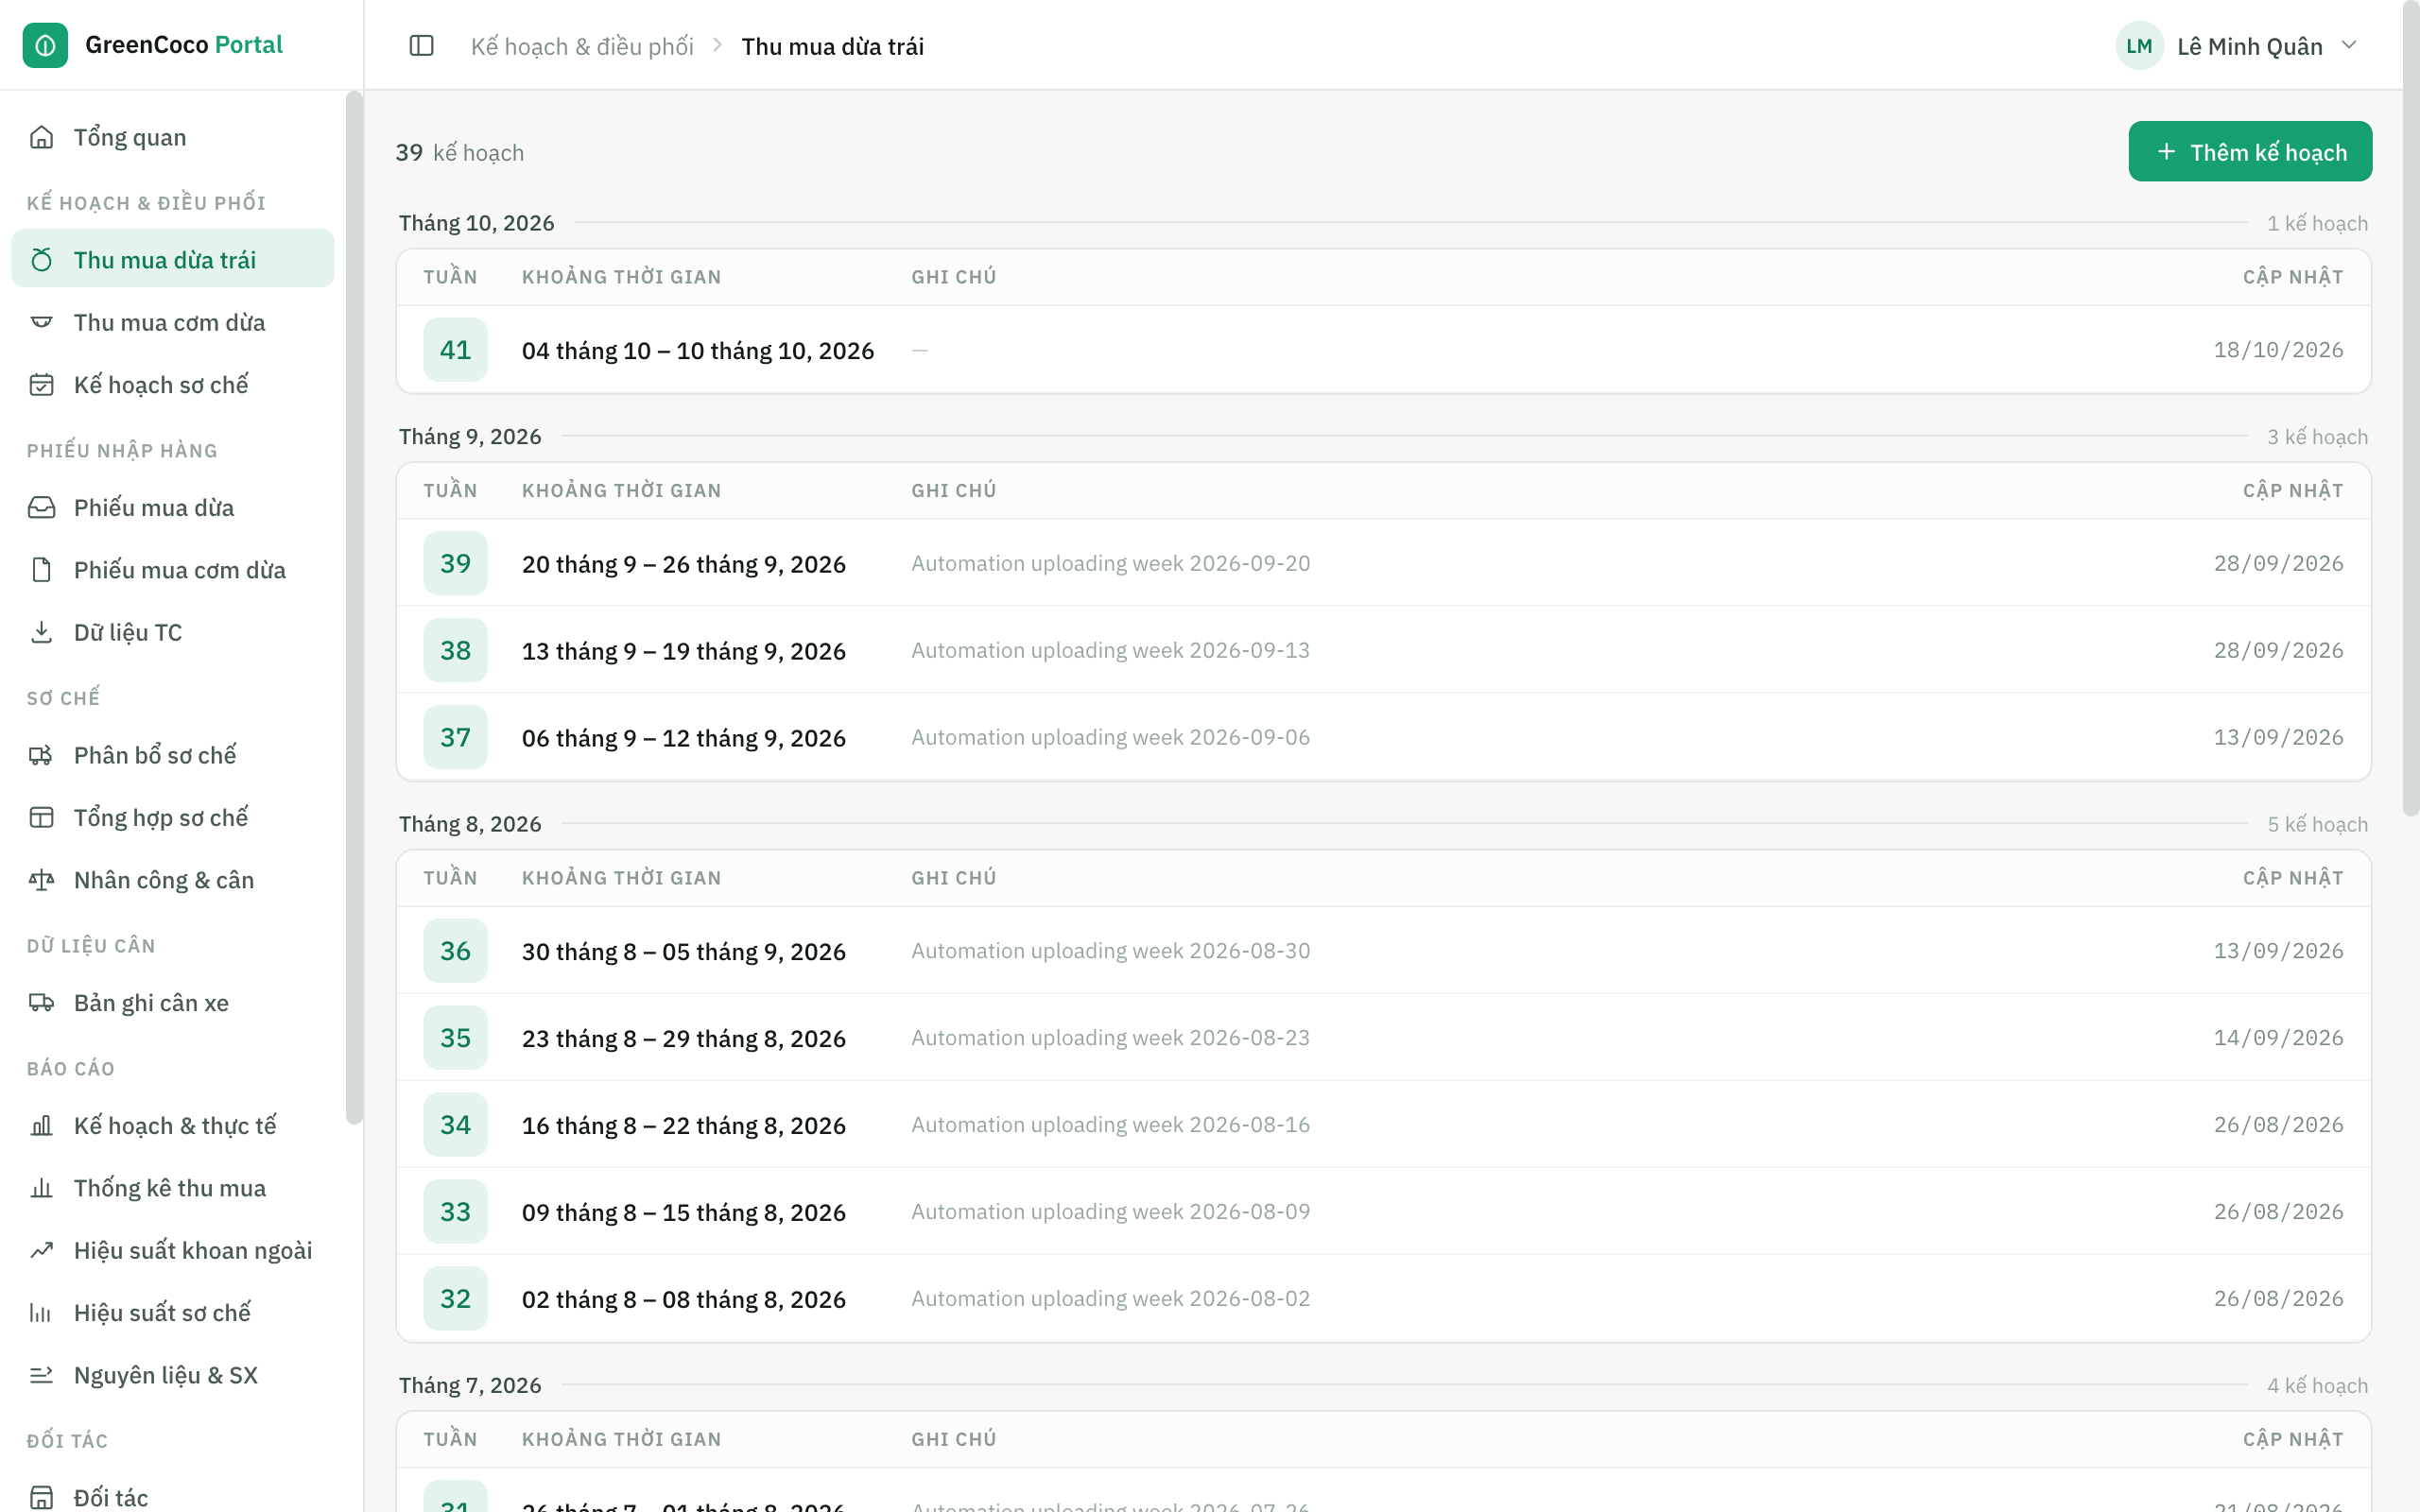Viewport: 2420px width, 1512px height.
Task: Open the Lê Minh Quân user dropdown chevron
Action: (x=2350, y=46)
